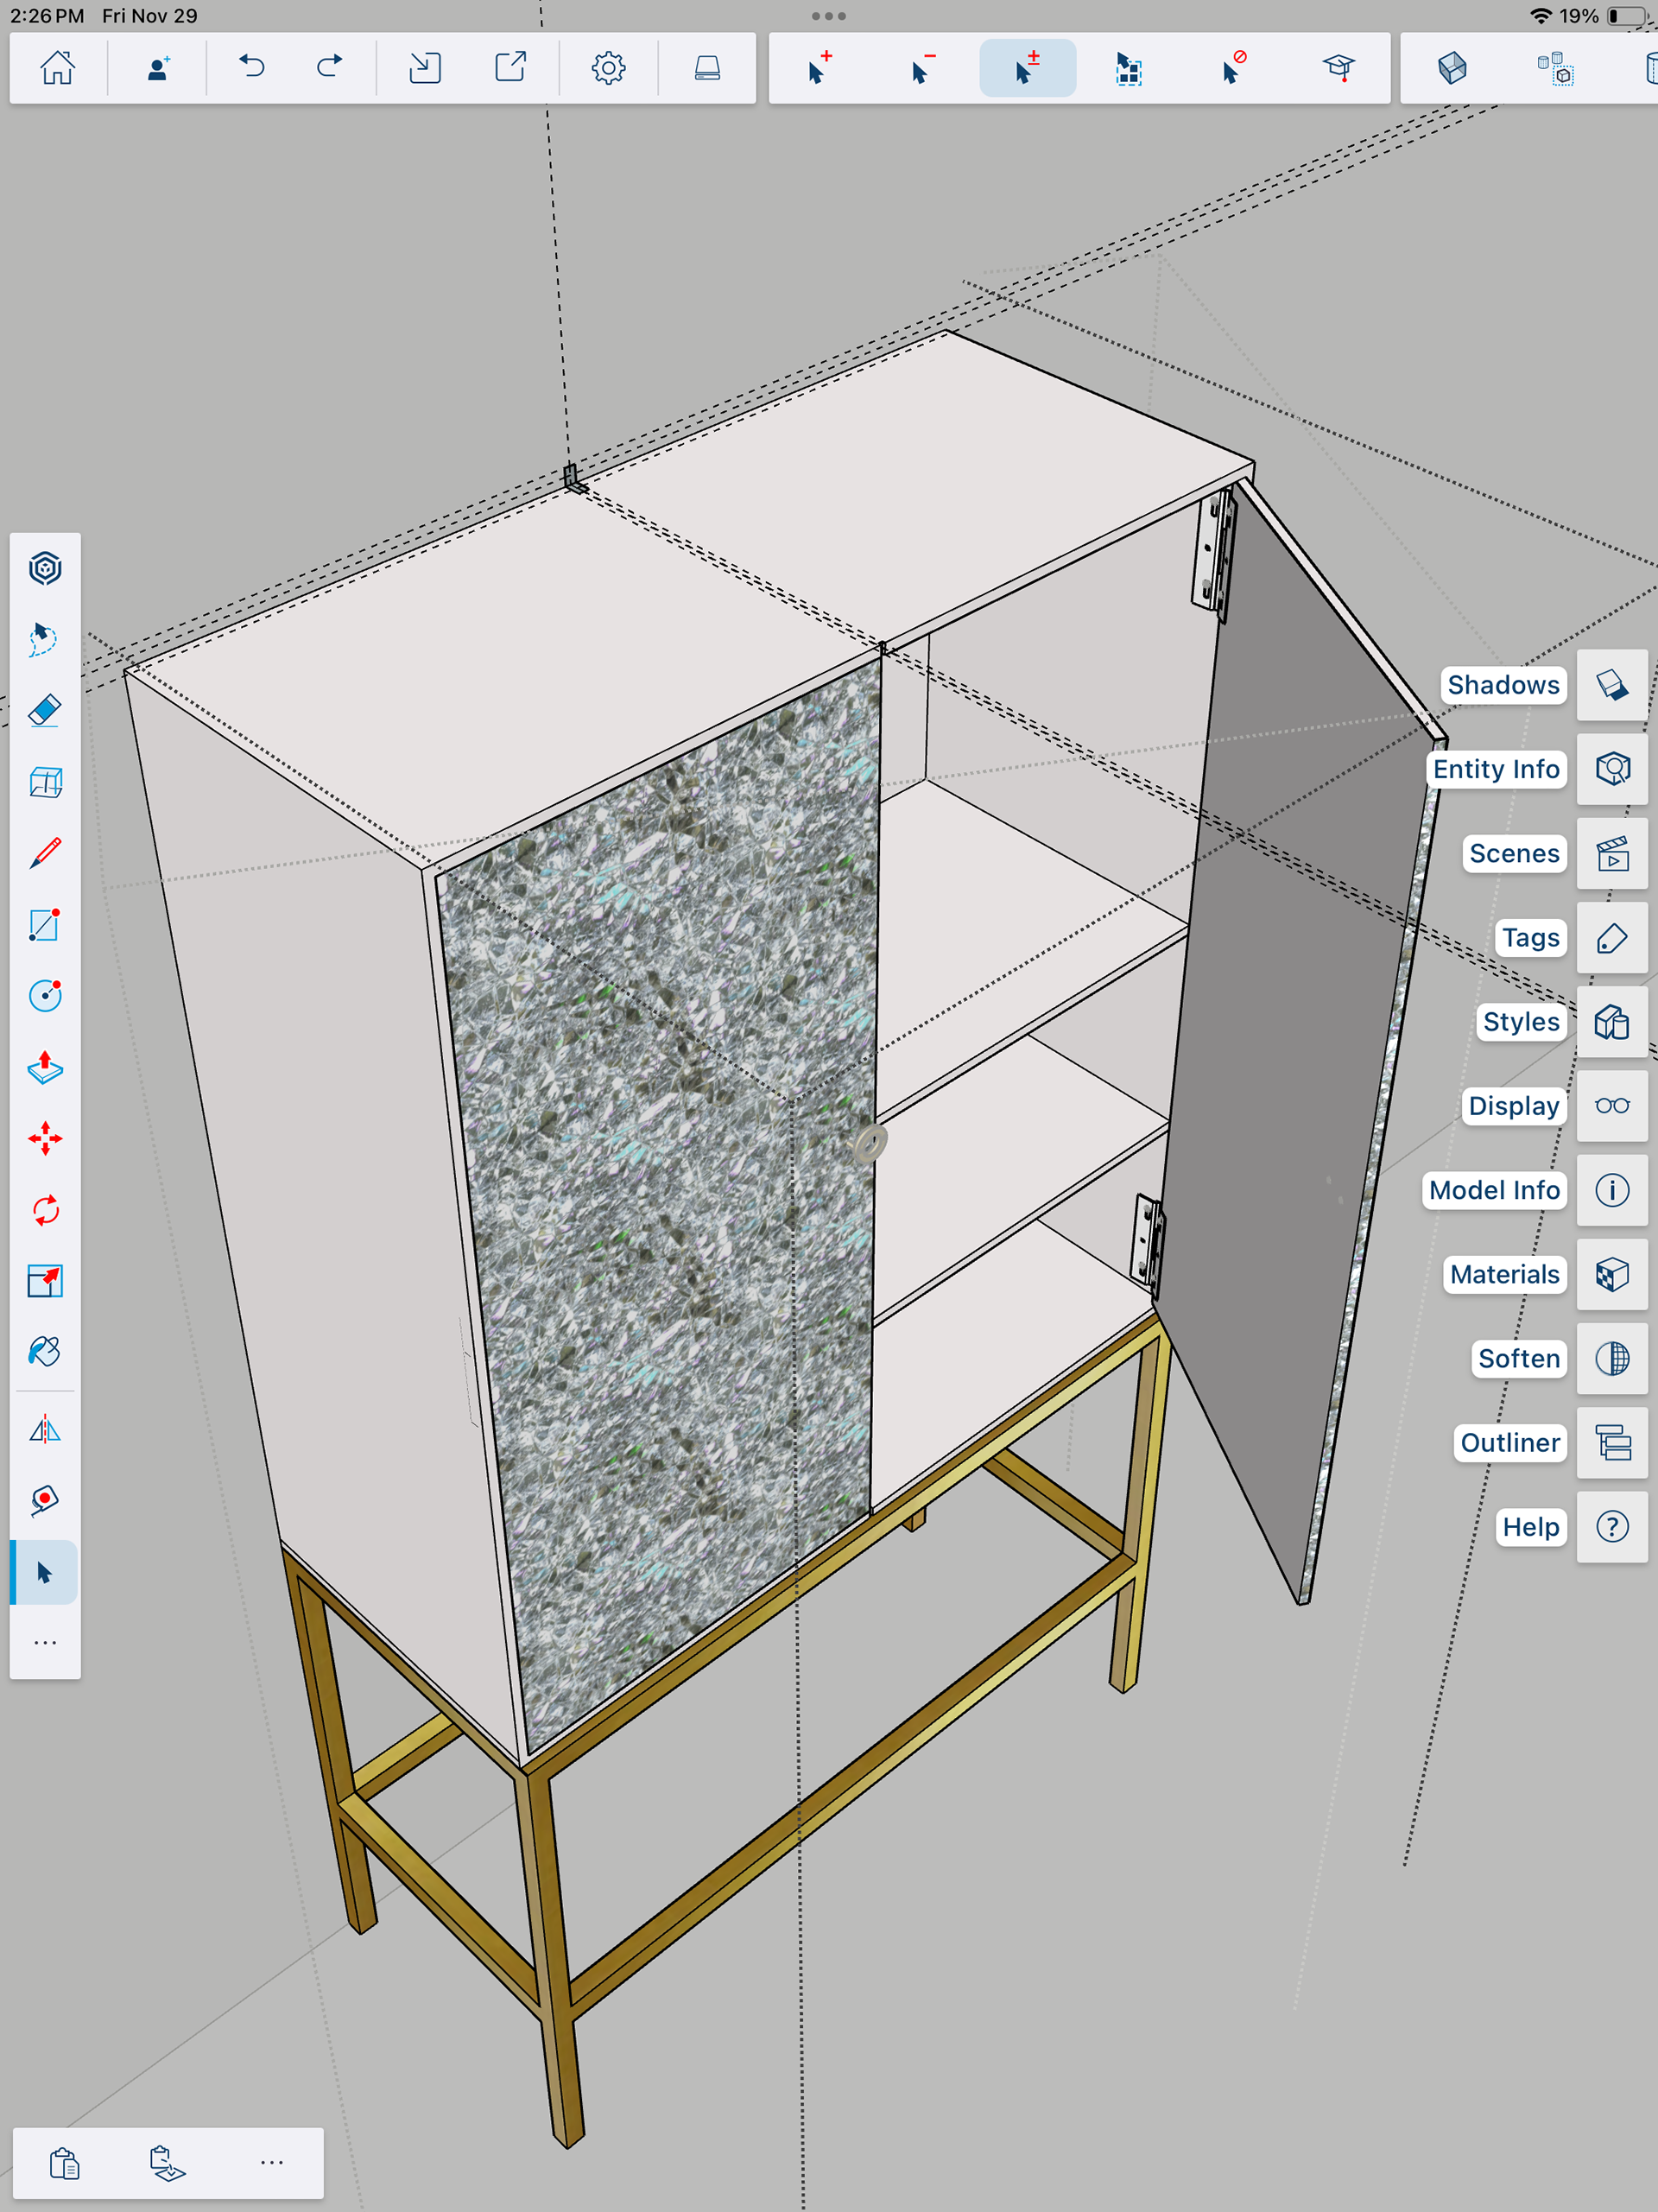Toggle add/subtract selection mode
The width and height of the screenshot is (1658, 2212).
(1027, 68)
